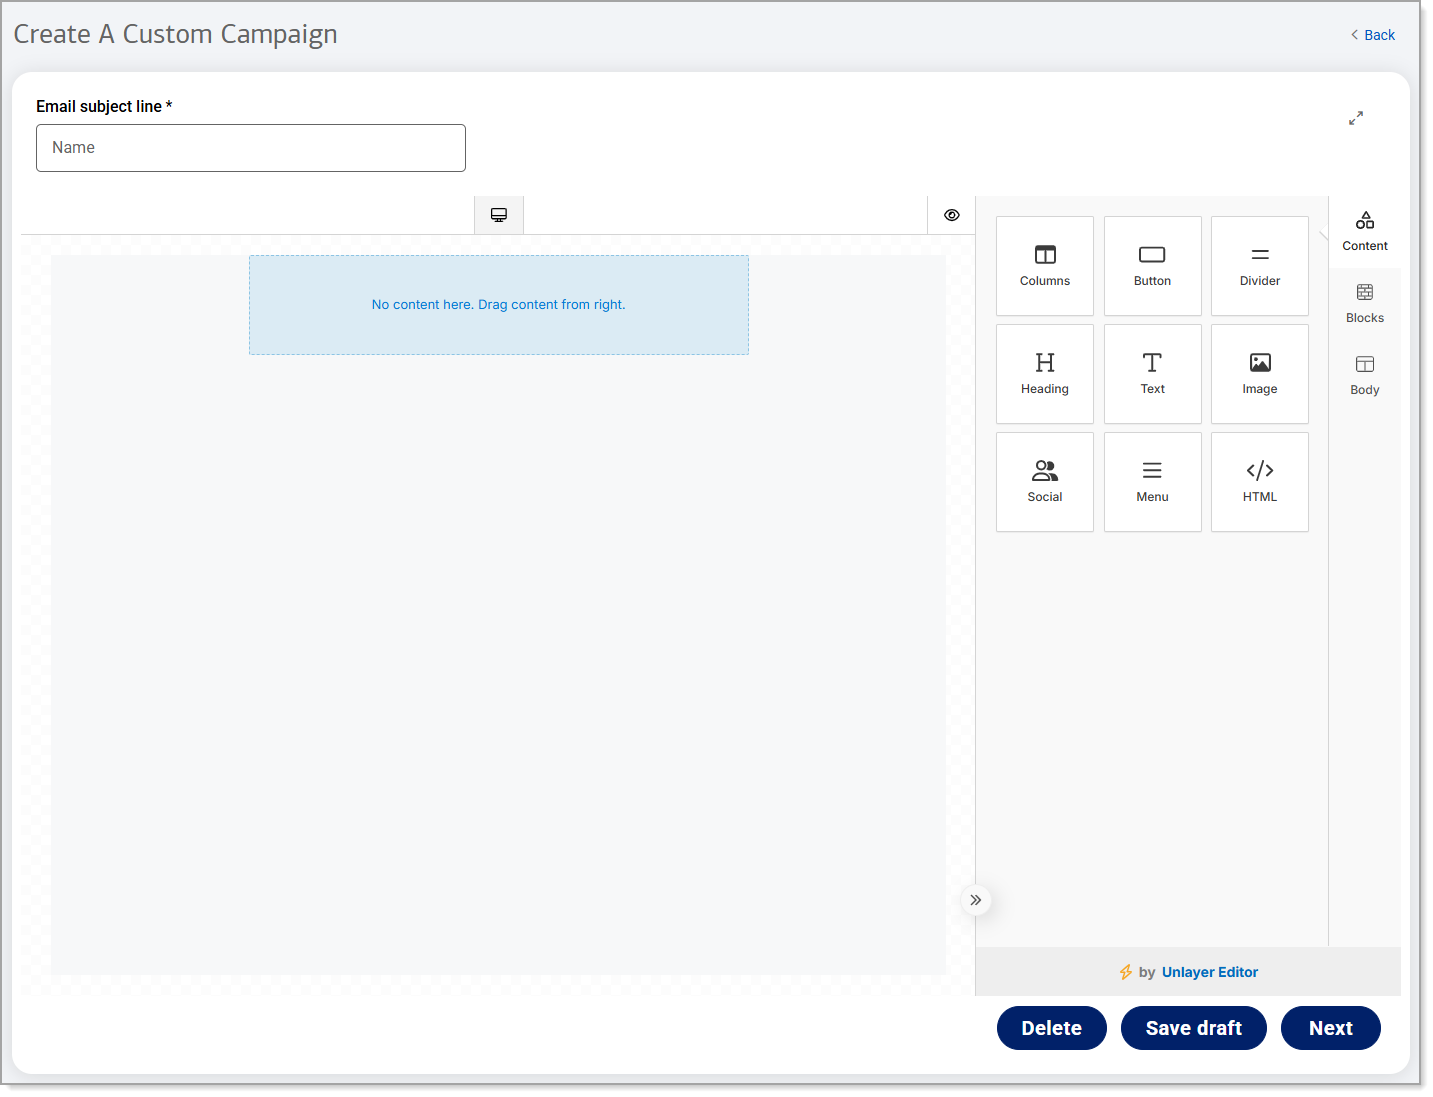Expand editor to fullscreen
This screenshot has height=1097, width=1433.
pyautogui.click(x=1355, y=118)
